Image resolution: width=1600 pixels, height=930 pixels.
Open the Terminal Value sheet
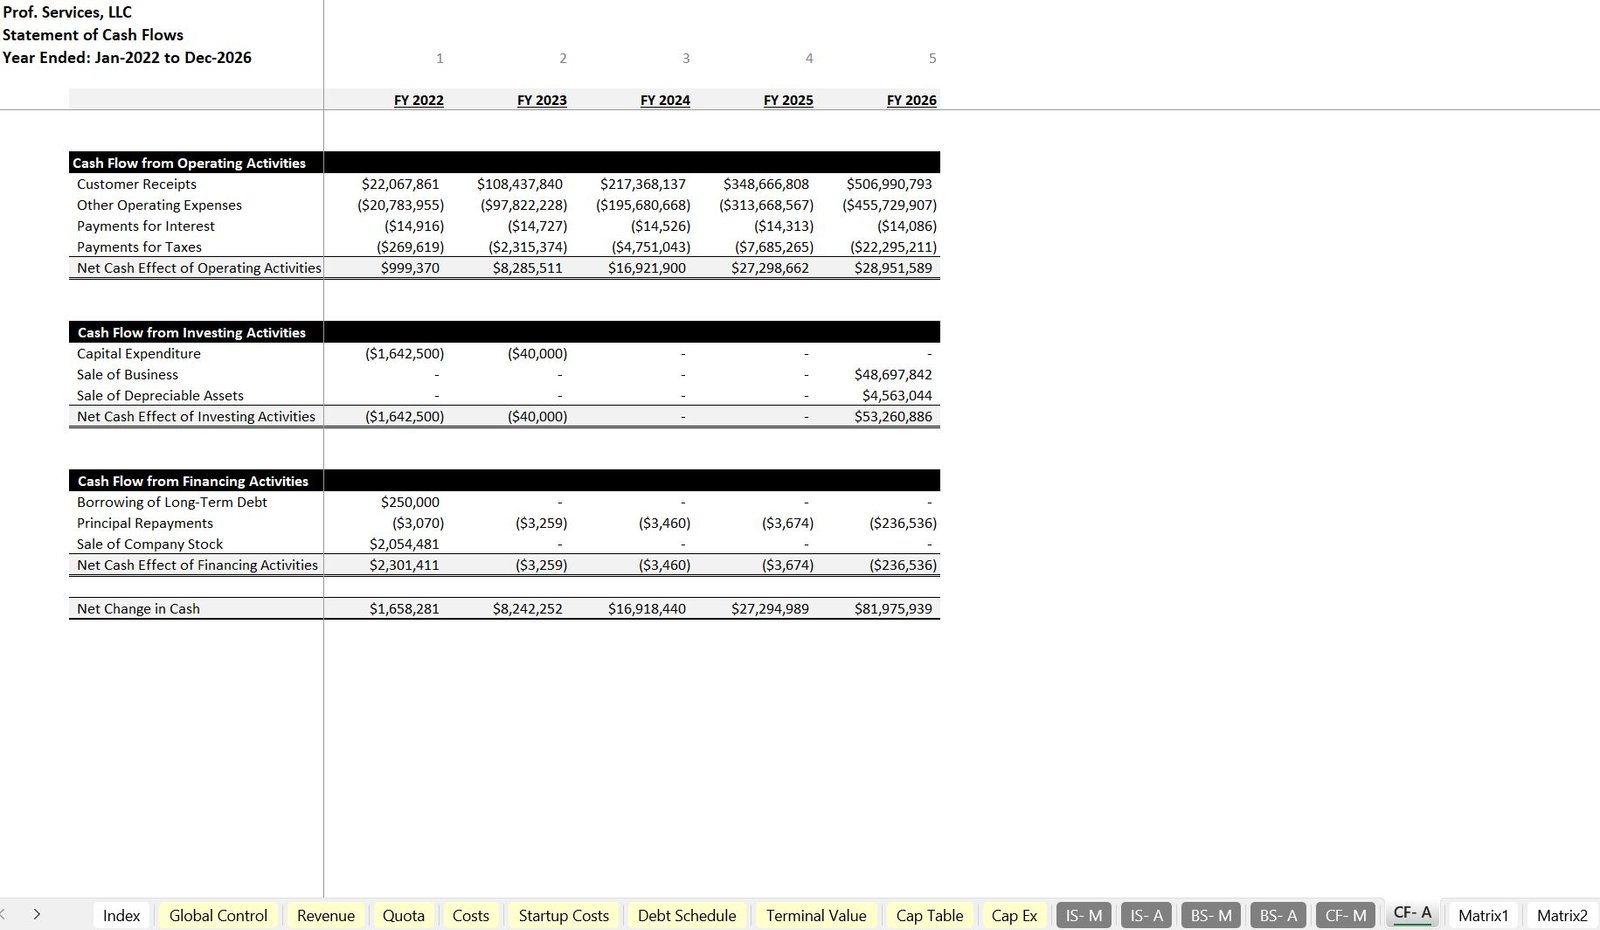[816, 915]
